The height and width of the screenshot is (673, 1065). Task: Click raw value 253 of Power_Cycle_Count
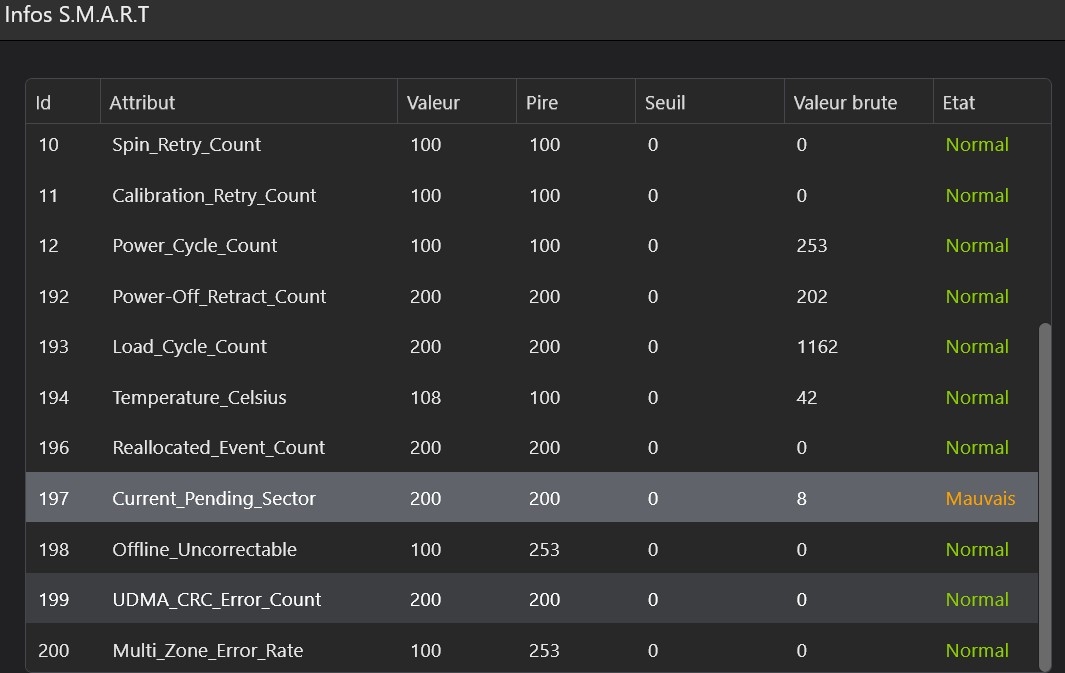(x=812, y=246)
